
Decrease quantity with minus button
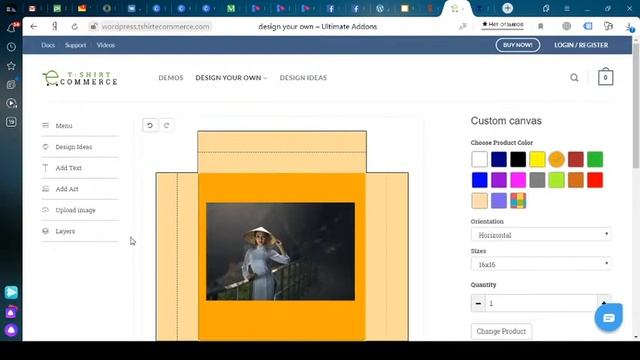[x=478, y=303]
